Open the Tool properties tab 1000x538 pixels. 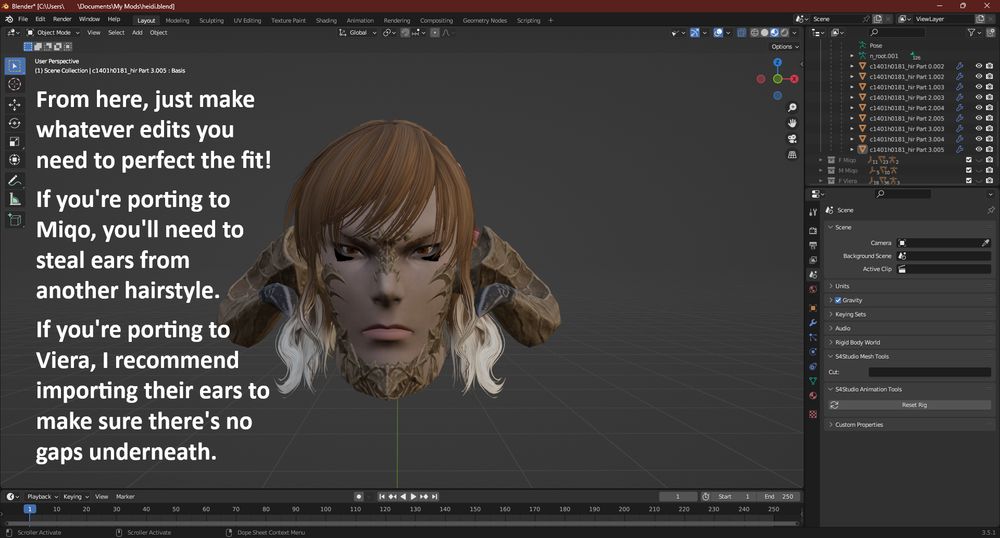813,212
